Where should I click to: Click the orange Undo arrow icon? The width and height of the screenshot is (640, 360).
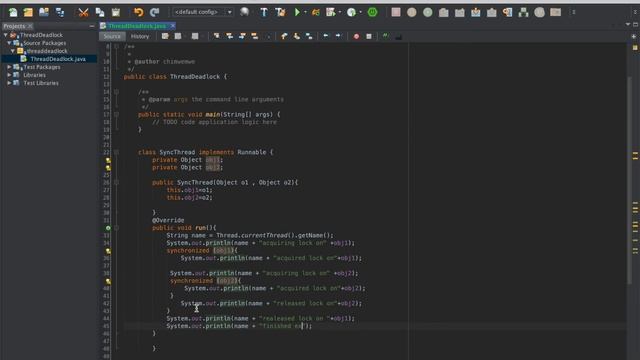(x=139, y=12)
